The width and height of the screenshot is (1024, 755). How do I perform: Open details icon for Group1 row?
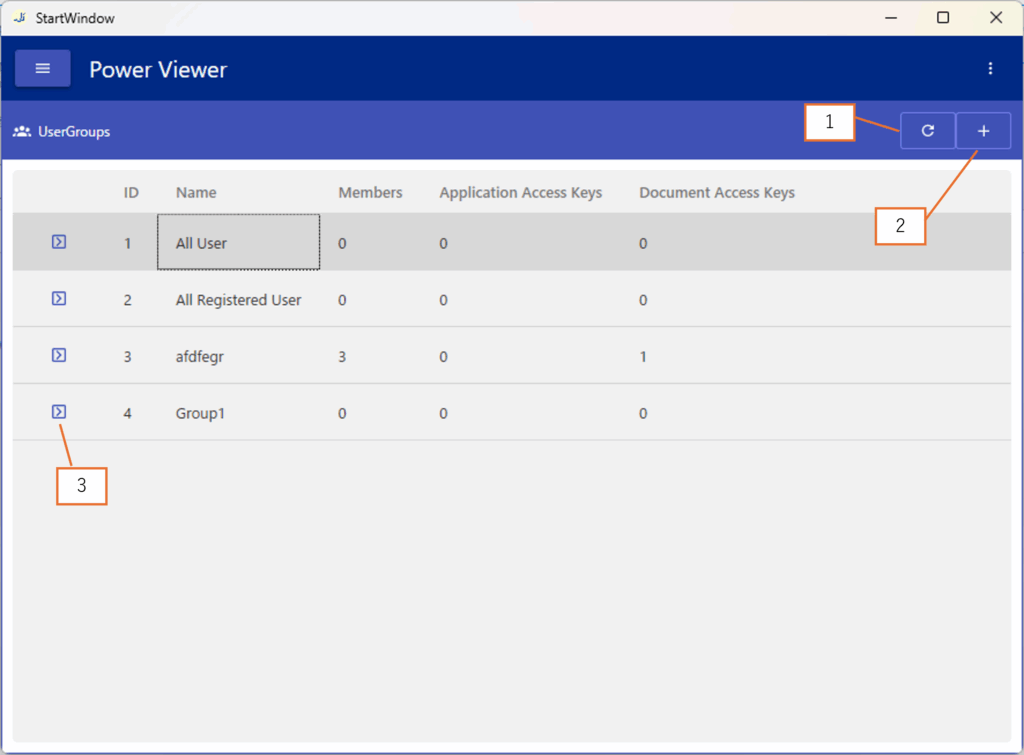point(59,412)
